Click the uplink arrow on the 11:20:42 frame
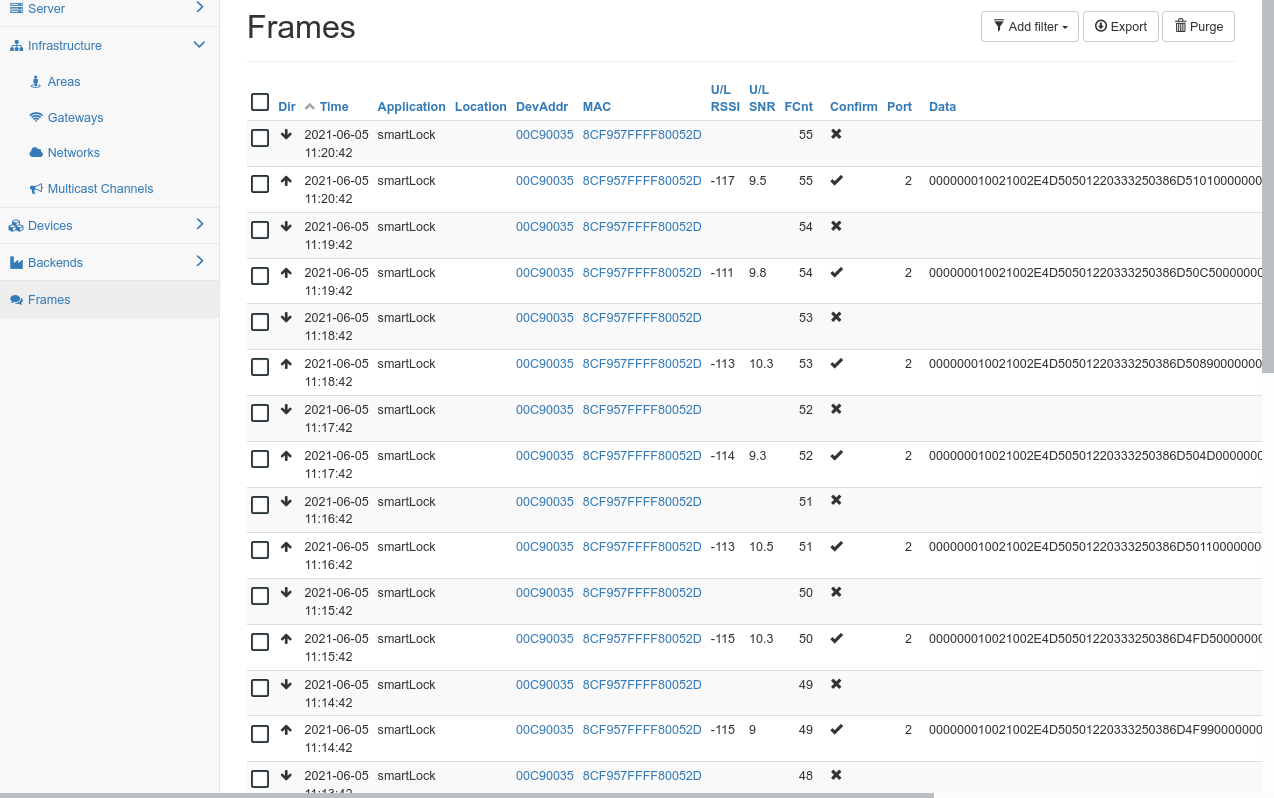 [287, 179]
